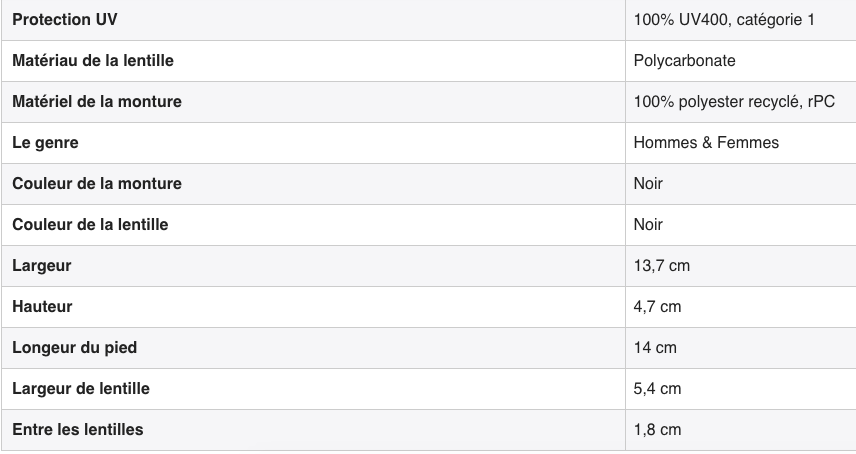Select the 100% polyester recyclé, rPC text
856x454 pixels.
click(x=734, y=101)
